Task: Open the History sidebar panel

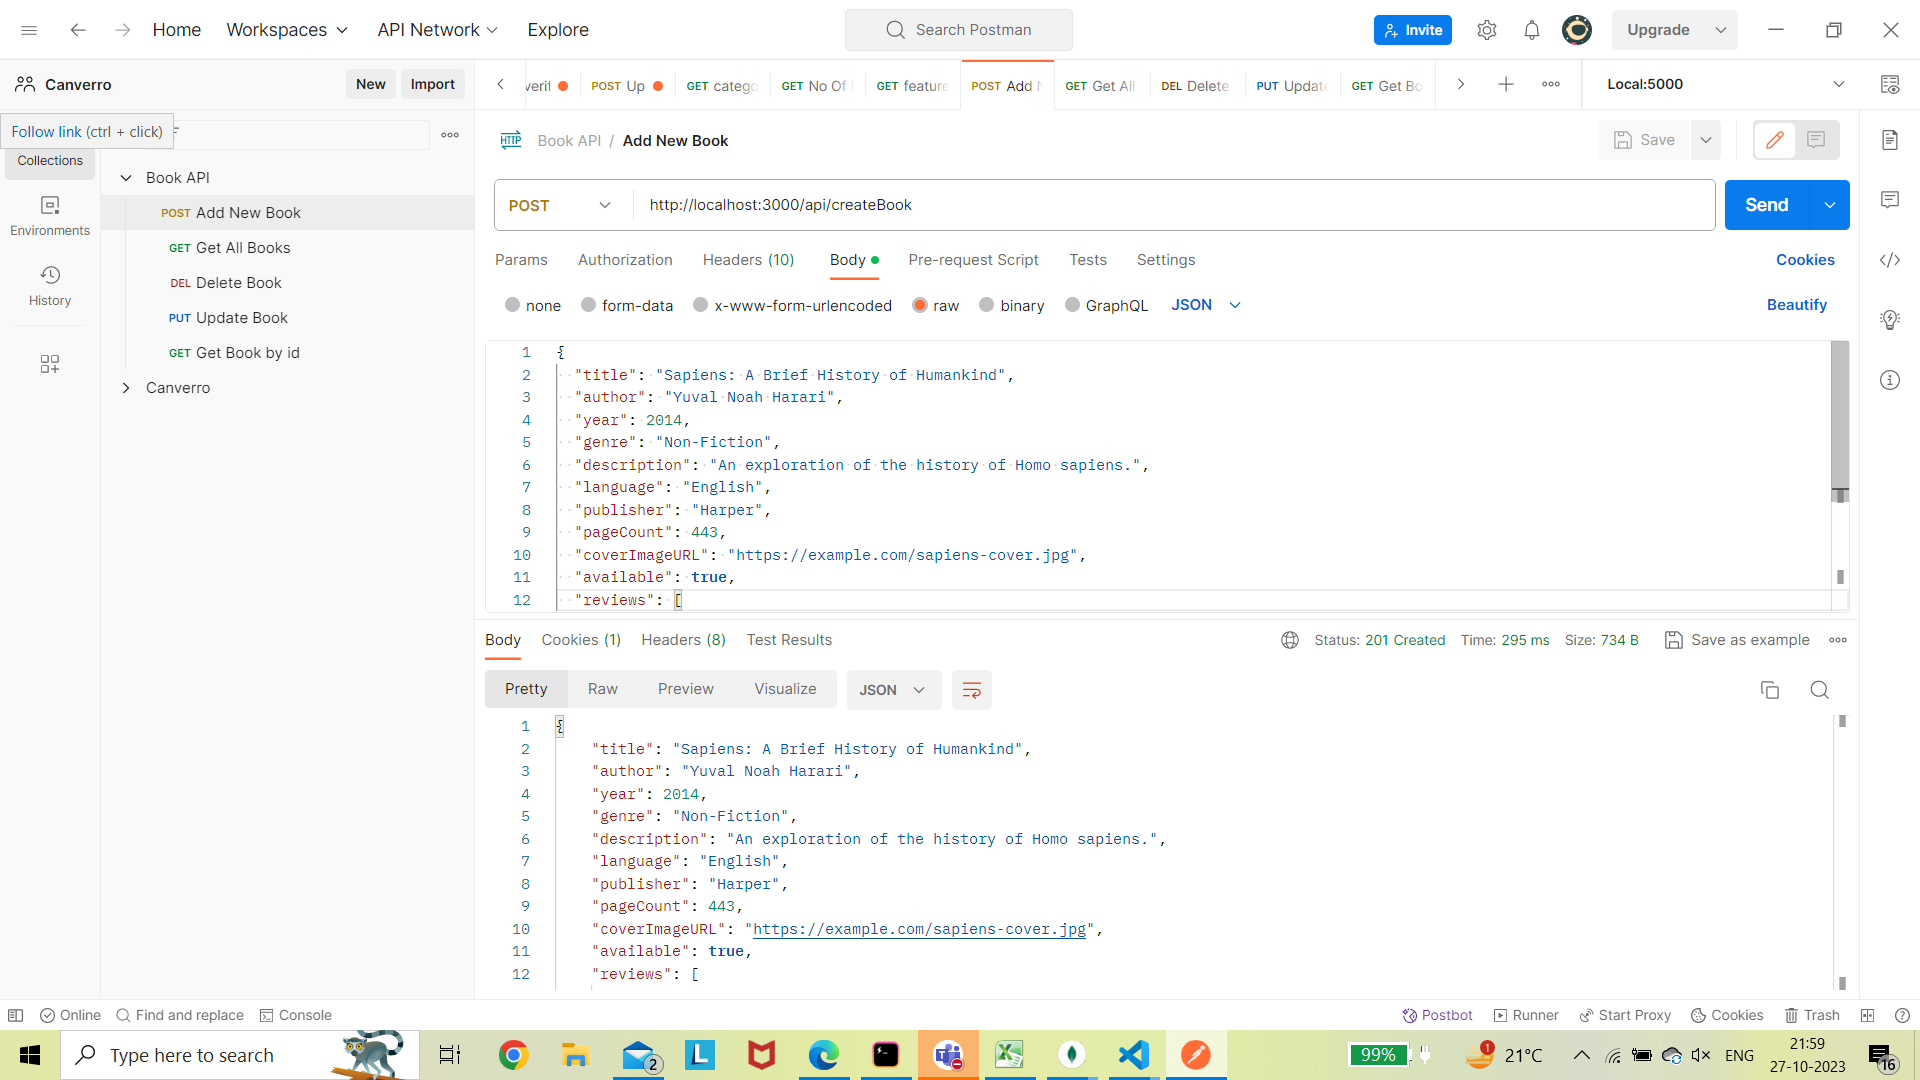Action: point(49,284)
